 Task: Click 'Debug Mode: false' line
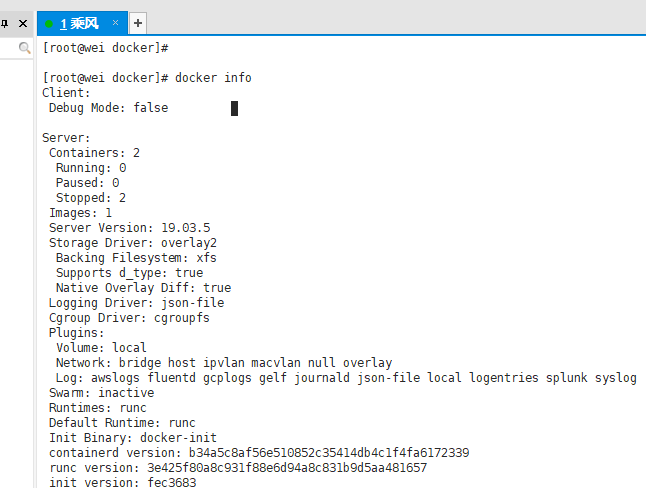coord(108,108)
